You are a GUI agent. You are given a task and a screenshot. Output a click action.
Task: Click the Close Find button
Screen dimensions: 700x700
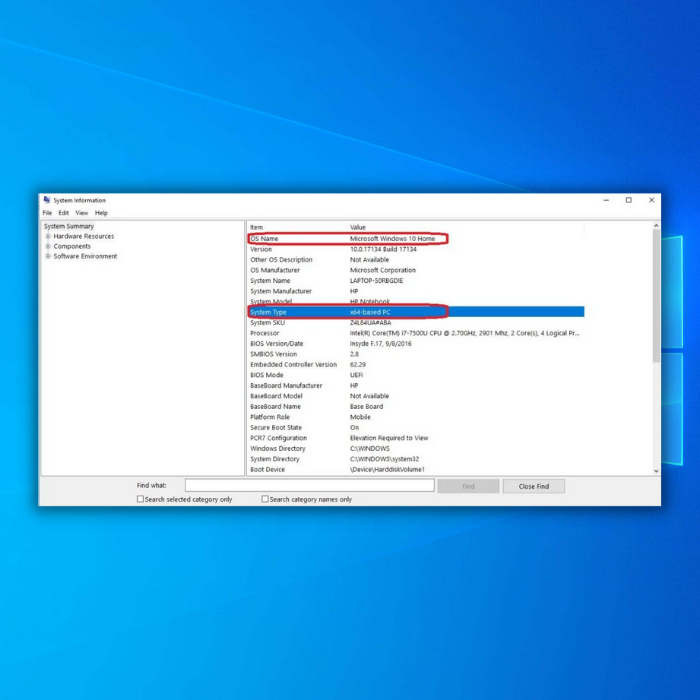tap(534, 486)
